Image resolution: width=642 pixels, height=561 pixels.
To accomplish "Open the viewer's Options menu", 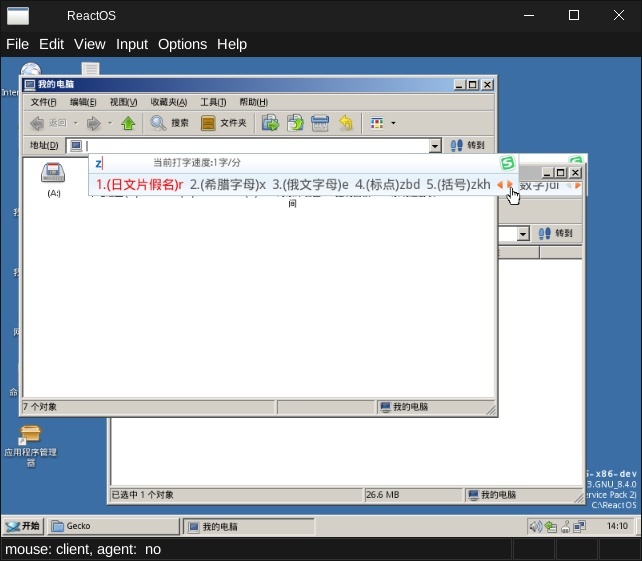I will coord(182,44).
